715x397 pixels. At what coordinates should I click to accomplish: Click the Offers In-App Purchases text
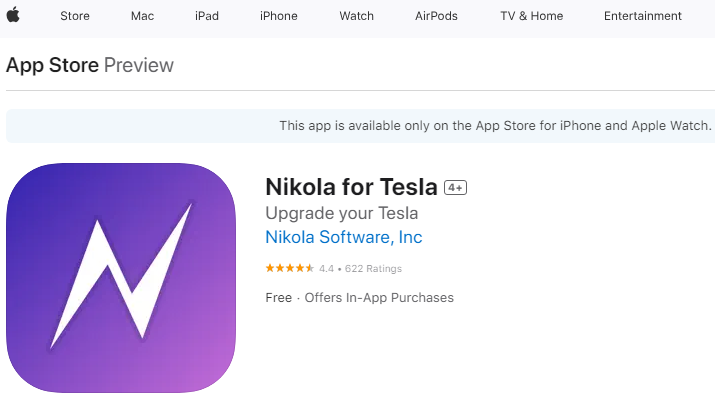[379, 298]
